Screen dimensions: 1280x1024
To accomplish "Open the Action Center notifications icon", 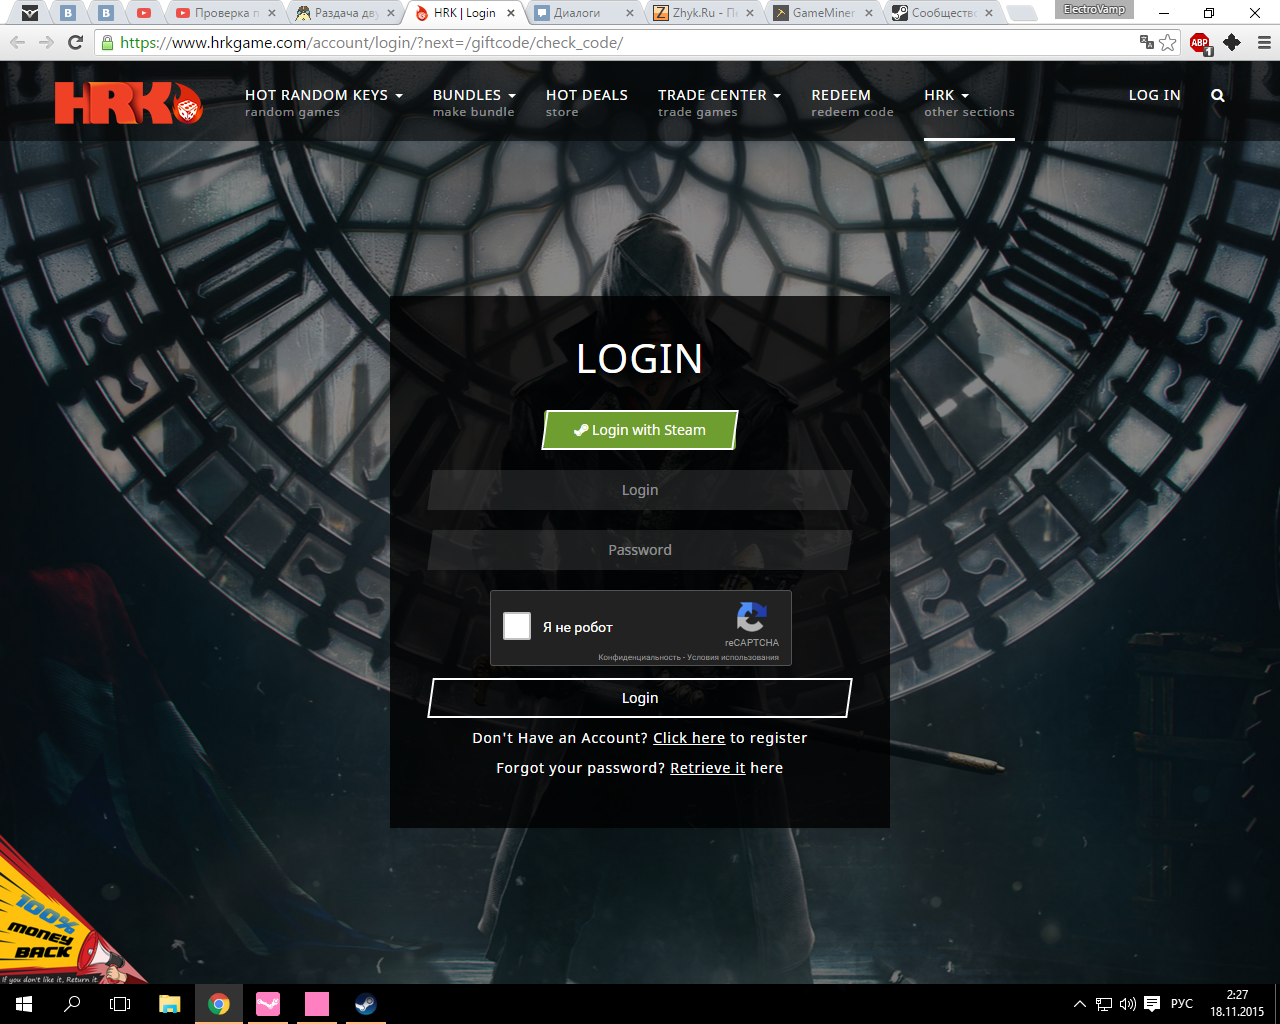I will click(1152, 1004).
